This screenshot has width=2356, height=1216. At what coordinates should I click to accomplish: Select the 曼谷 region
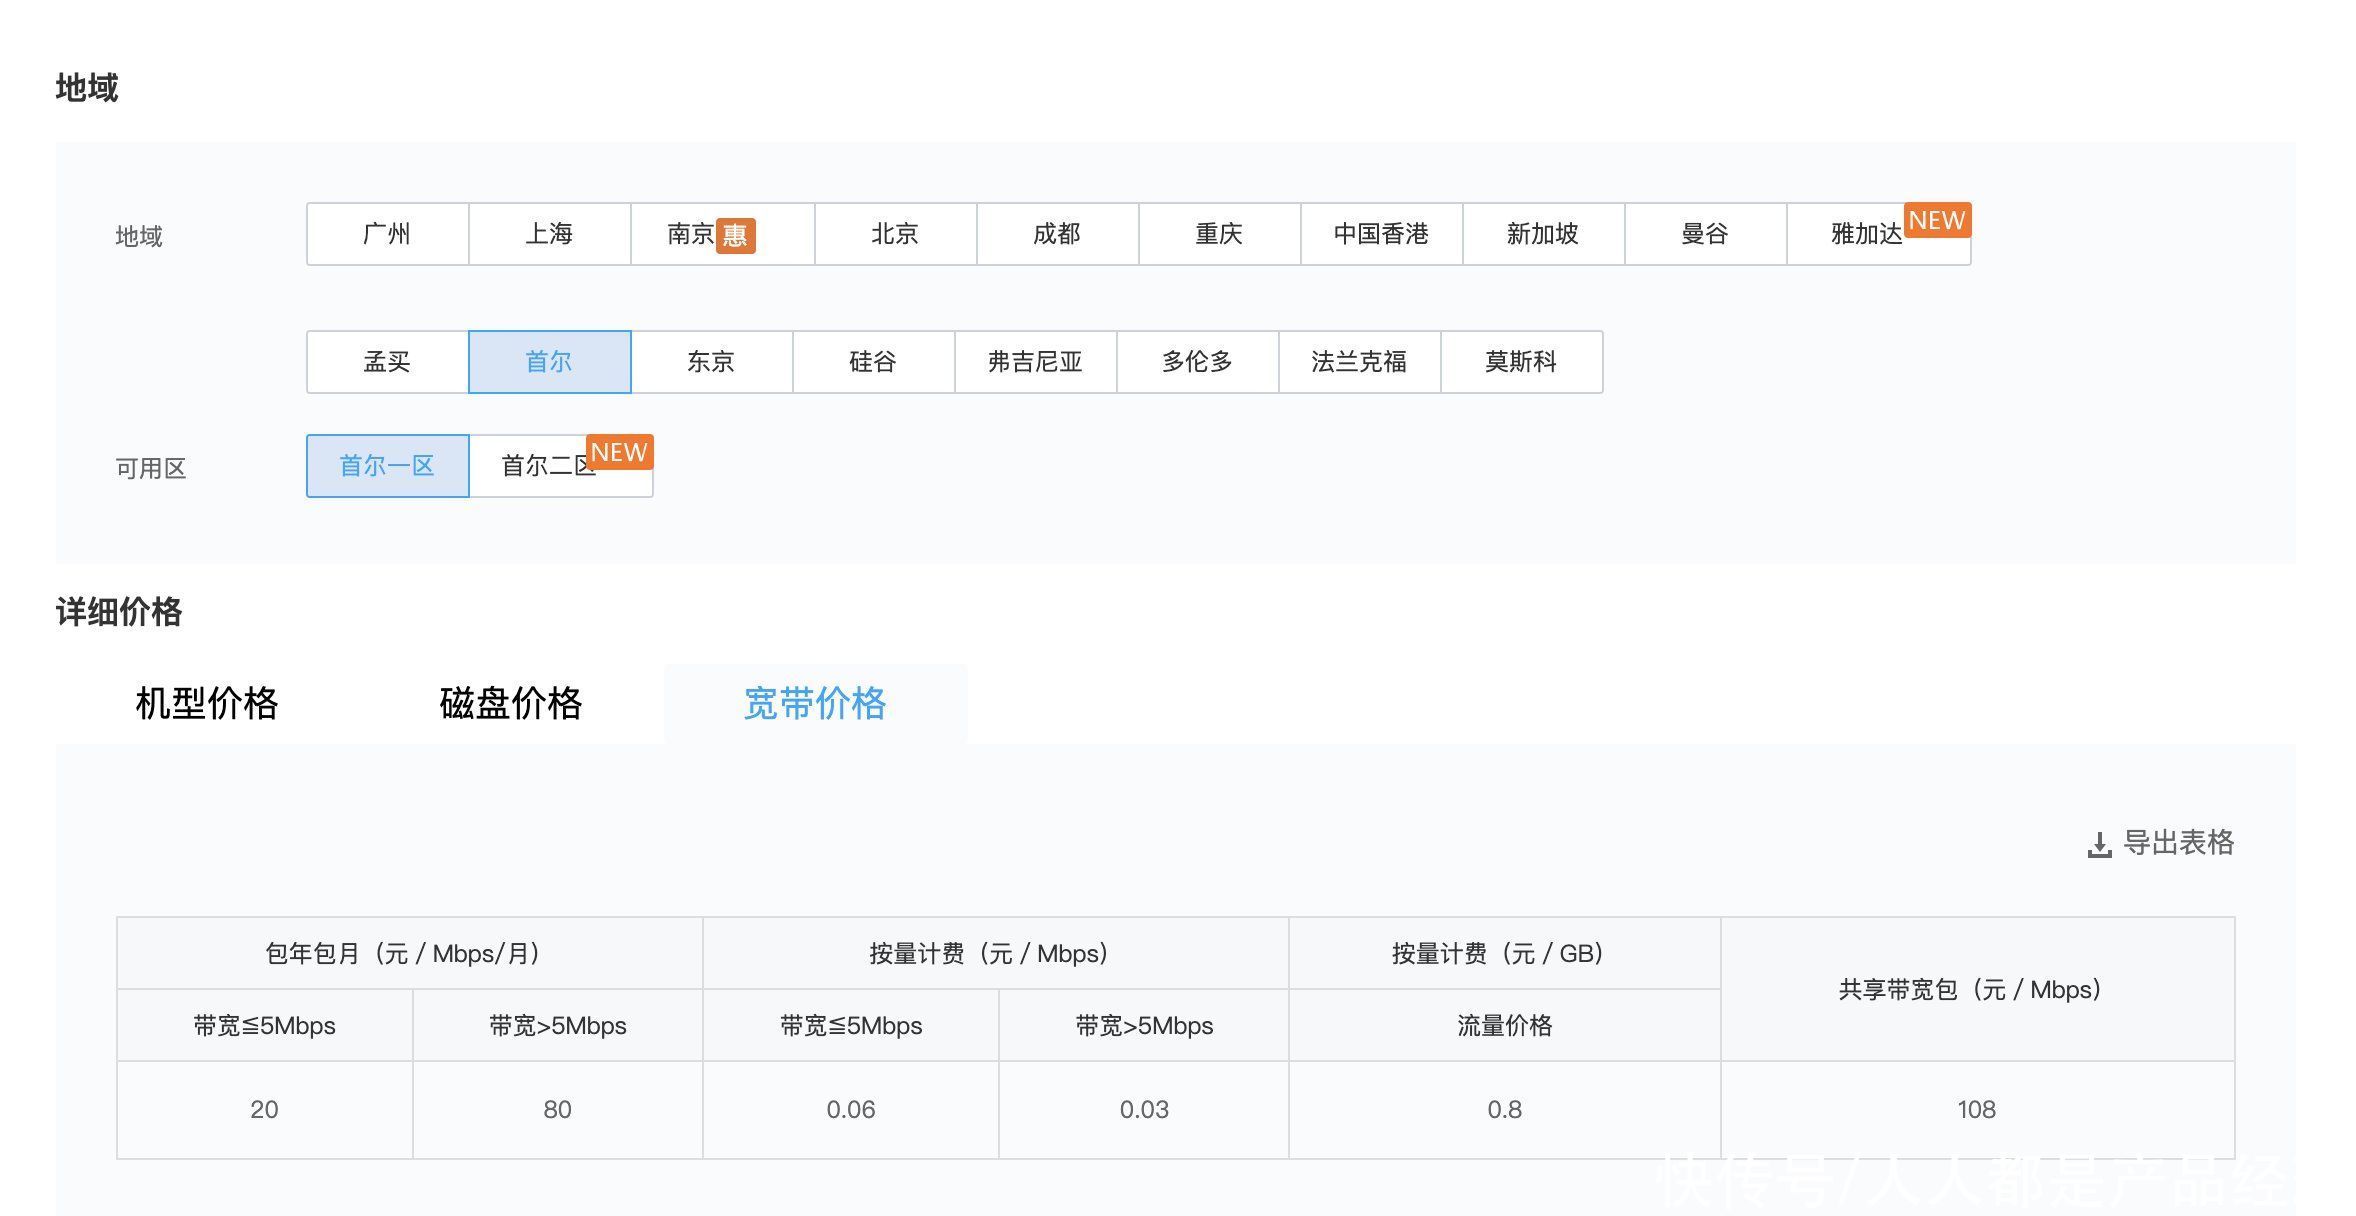pos(1706,234)
